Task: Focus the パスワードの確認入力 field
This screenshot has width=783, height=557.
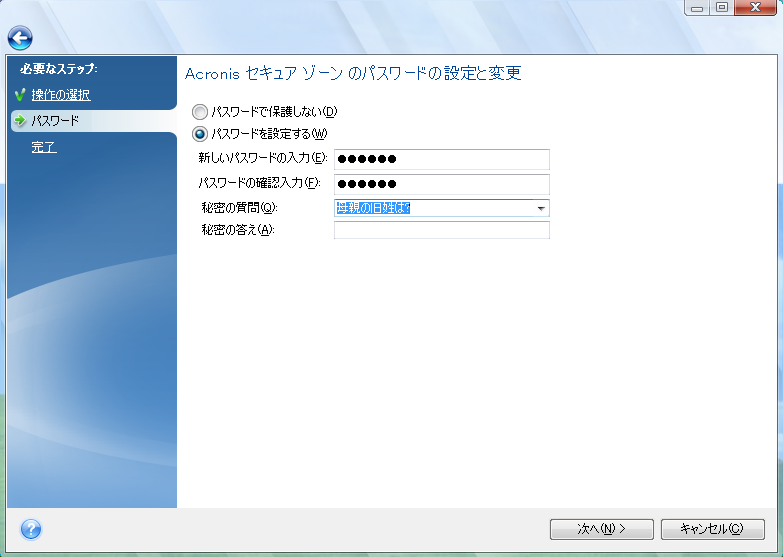Action: point(441,184)
